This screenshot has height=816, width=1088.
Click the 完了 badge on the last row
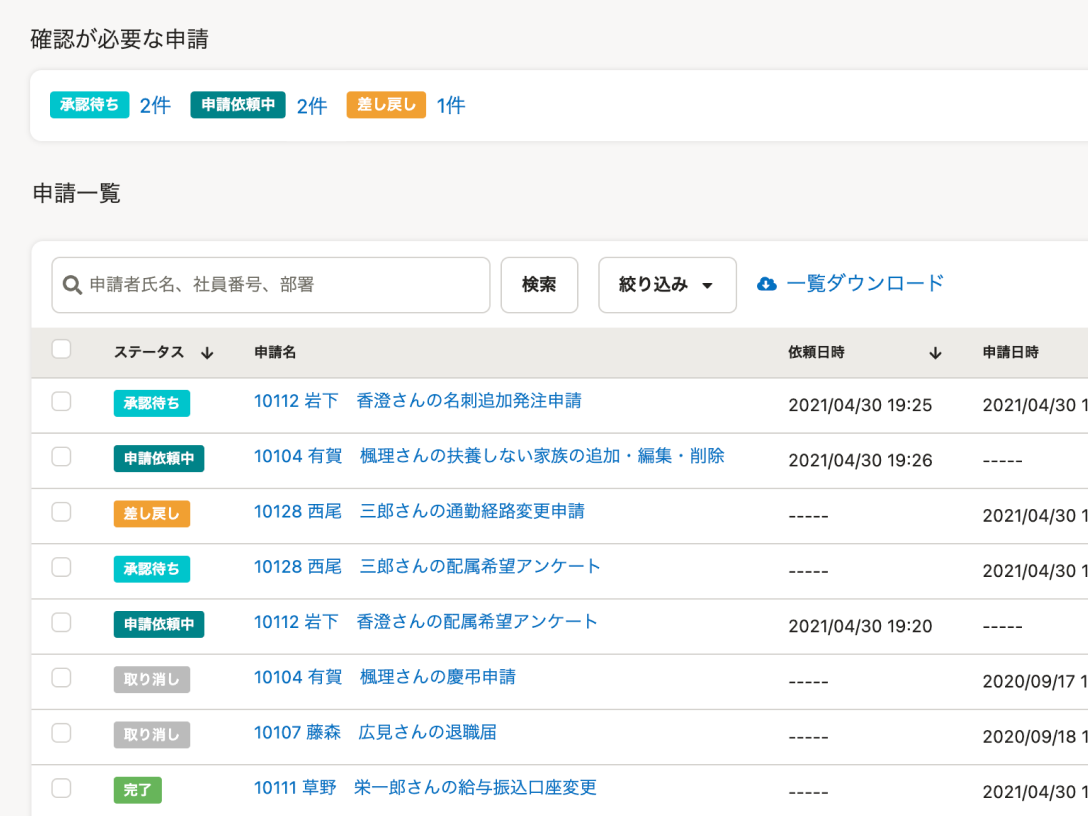pos(137,789)
